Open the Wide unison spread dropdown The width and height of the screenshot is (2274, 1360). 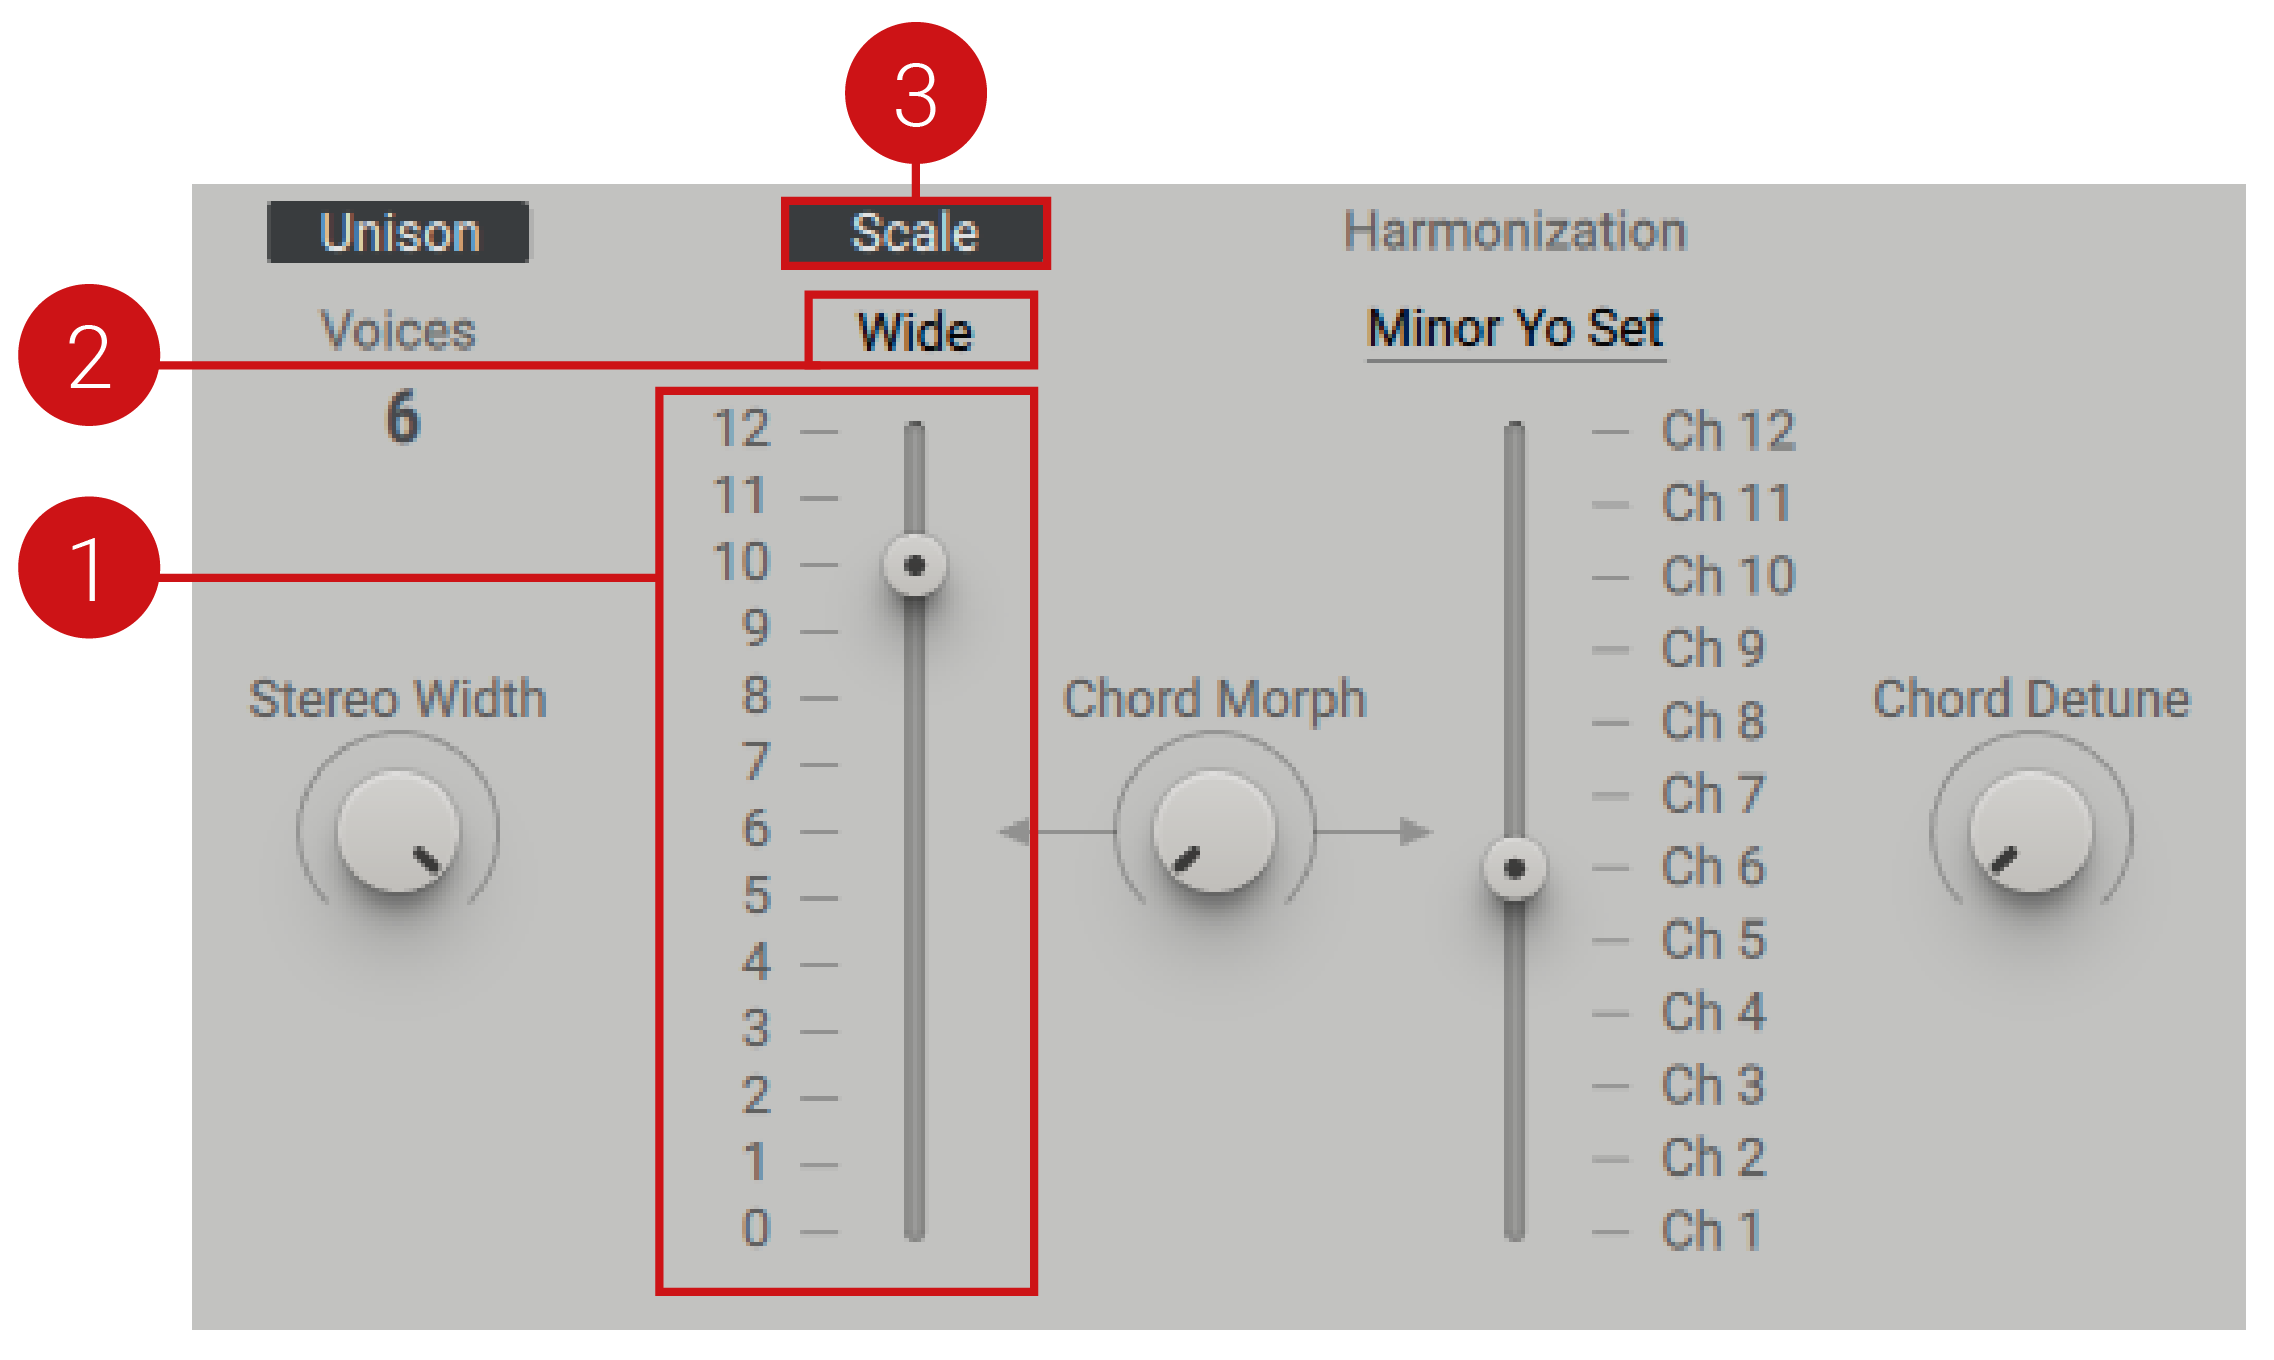[x=915, y=331]
